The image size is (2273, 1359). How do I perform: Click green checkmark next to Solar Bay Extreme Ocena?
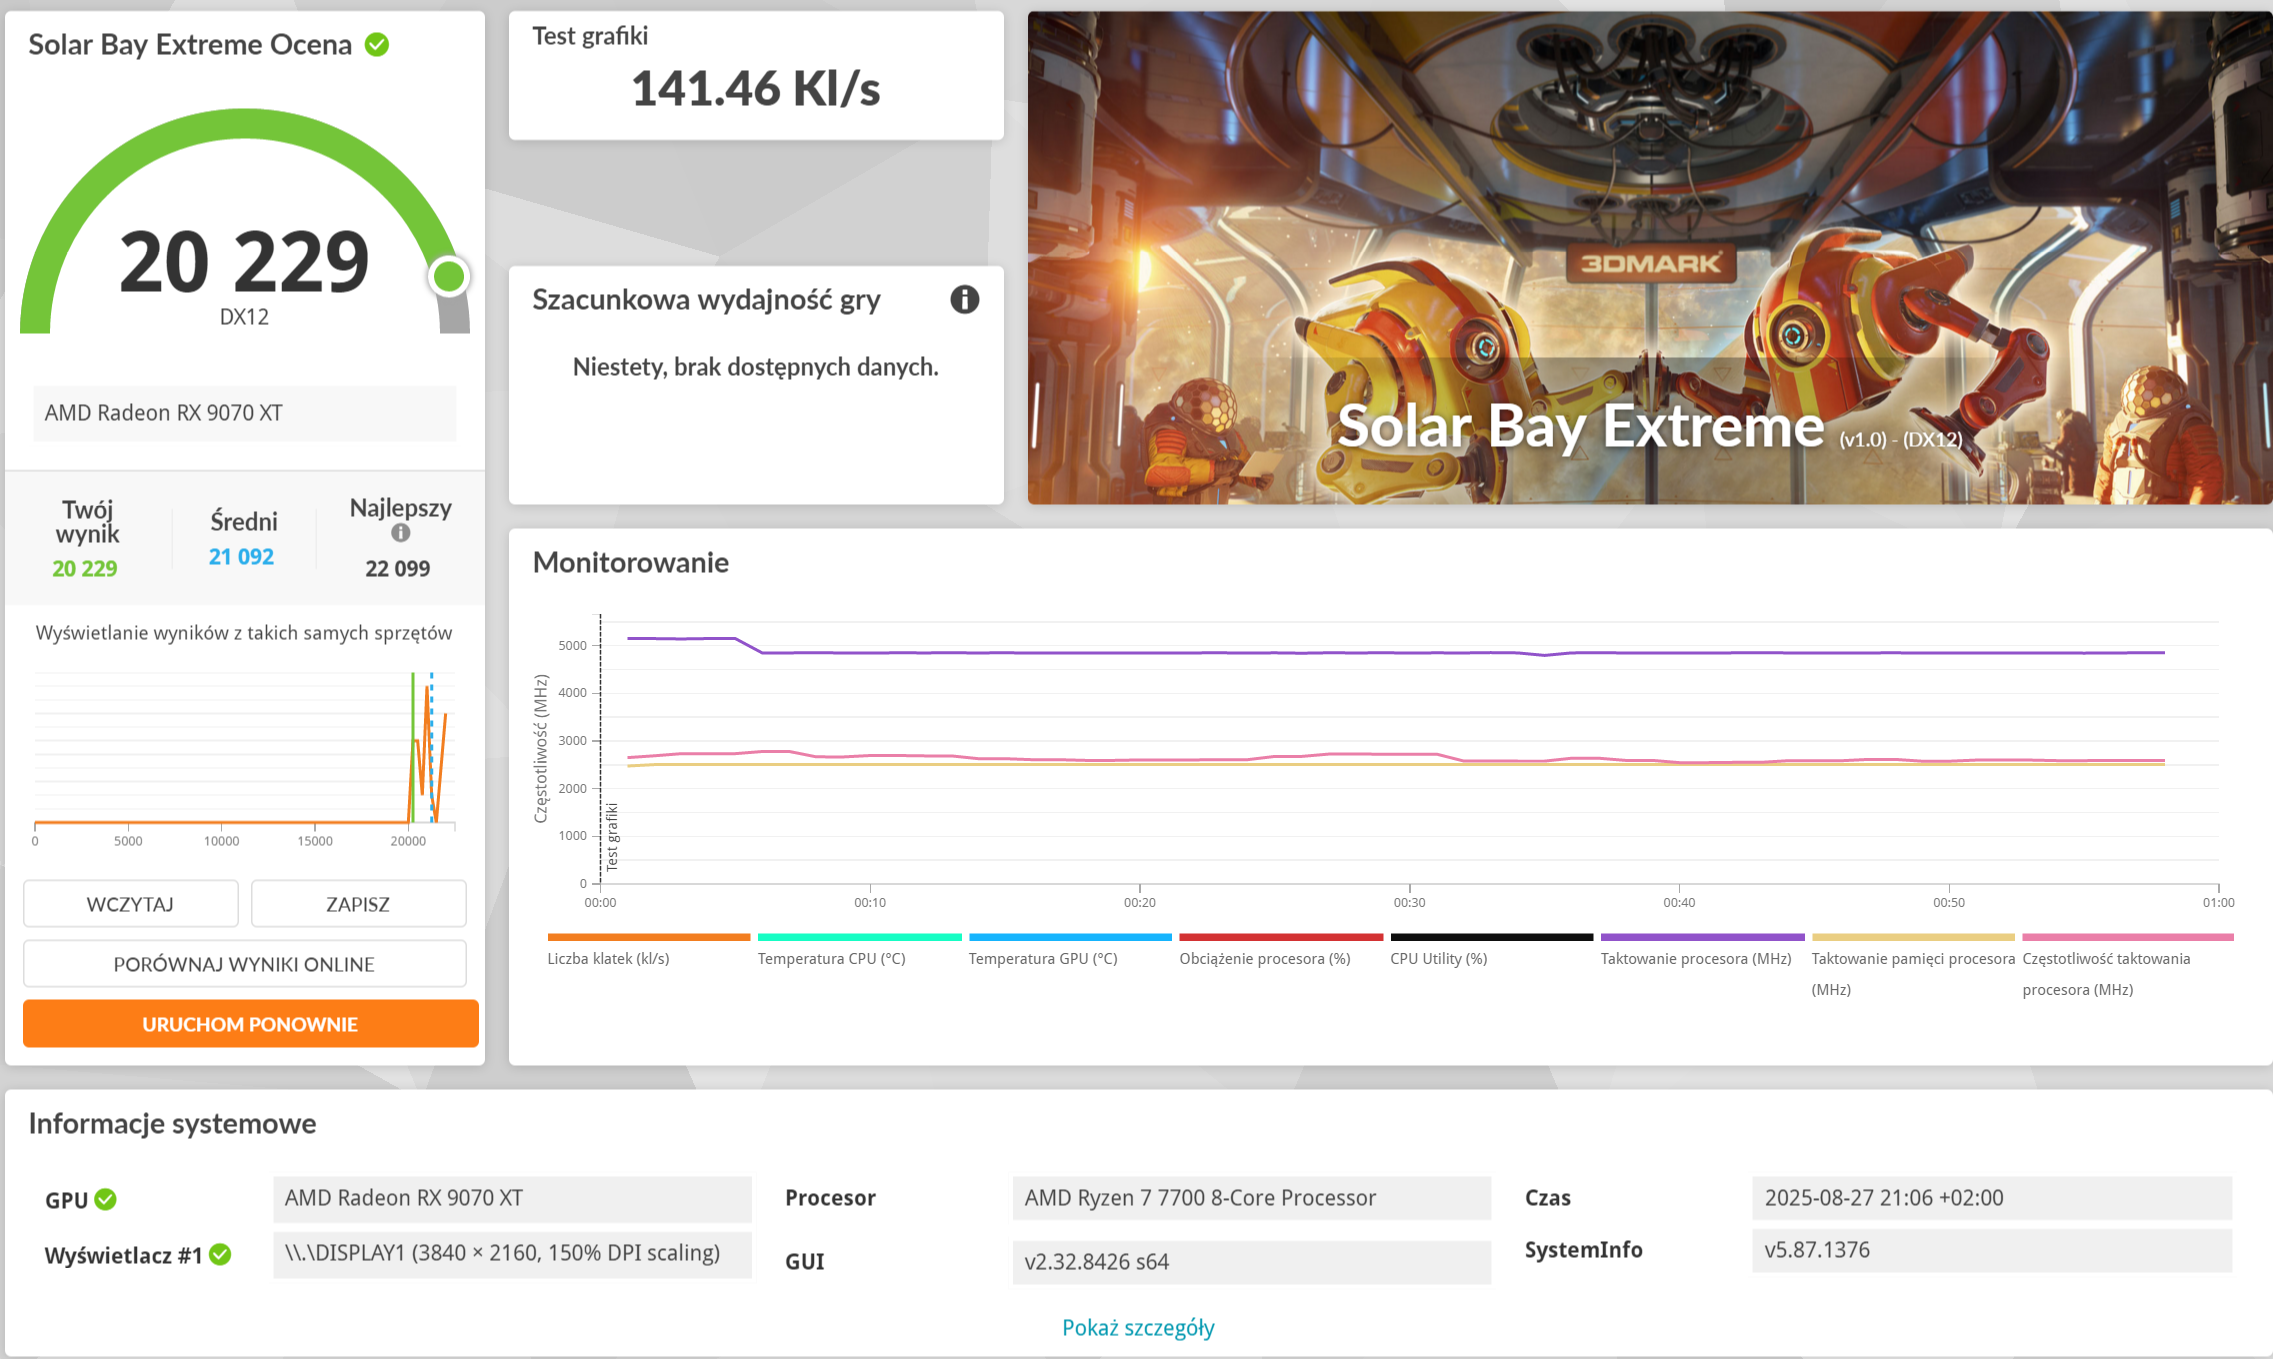pos(377,45)
